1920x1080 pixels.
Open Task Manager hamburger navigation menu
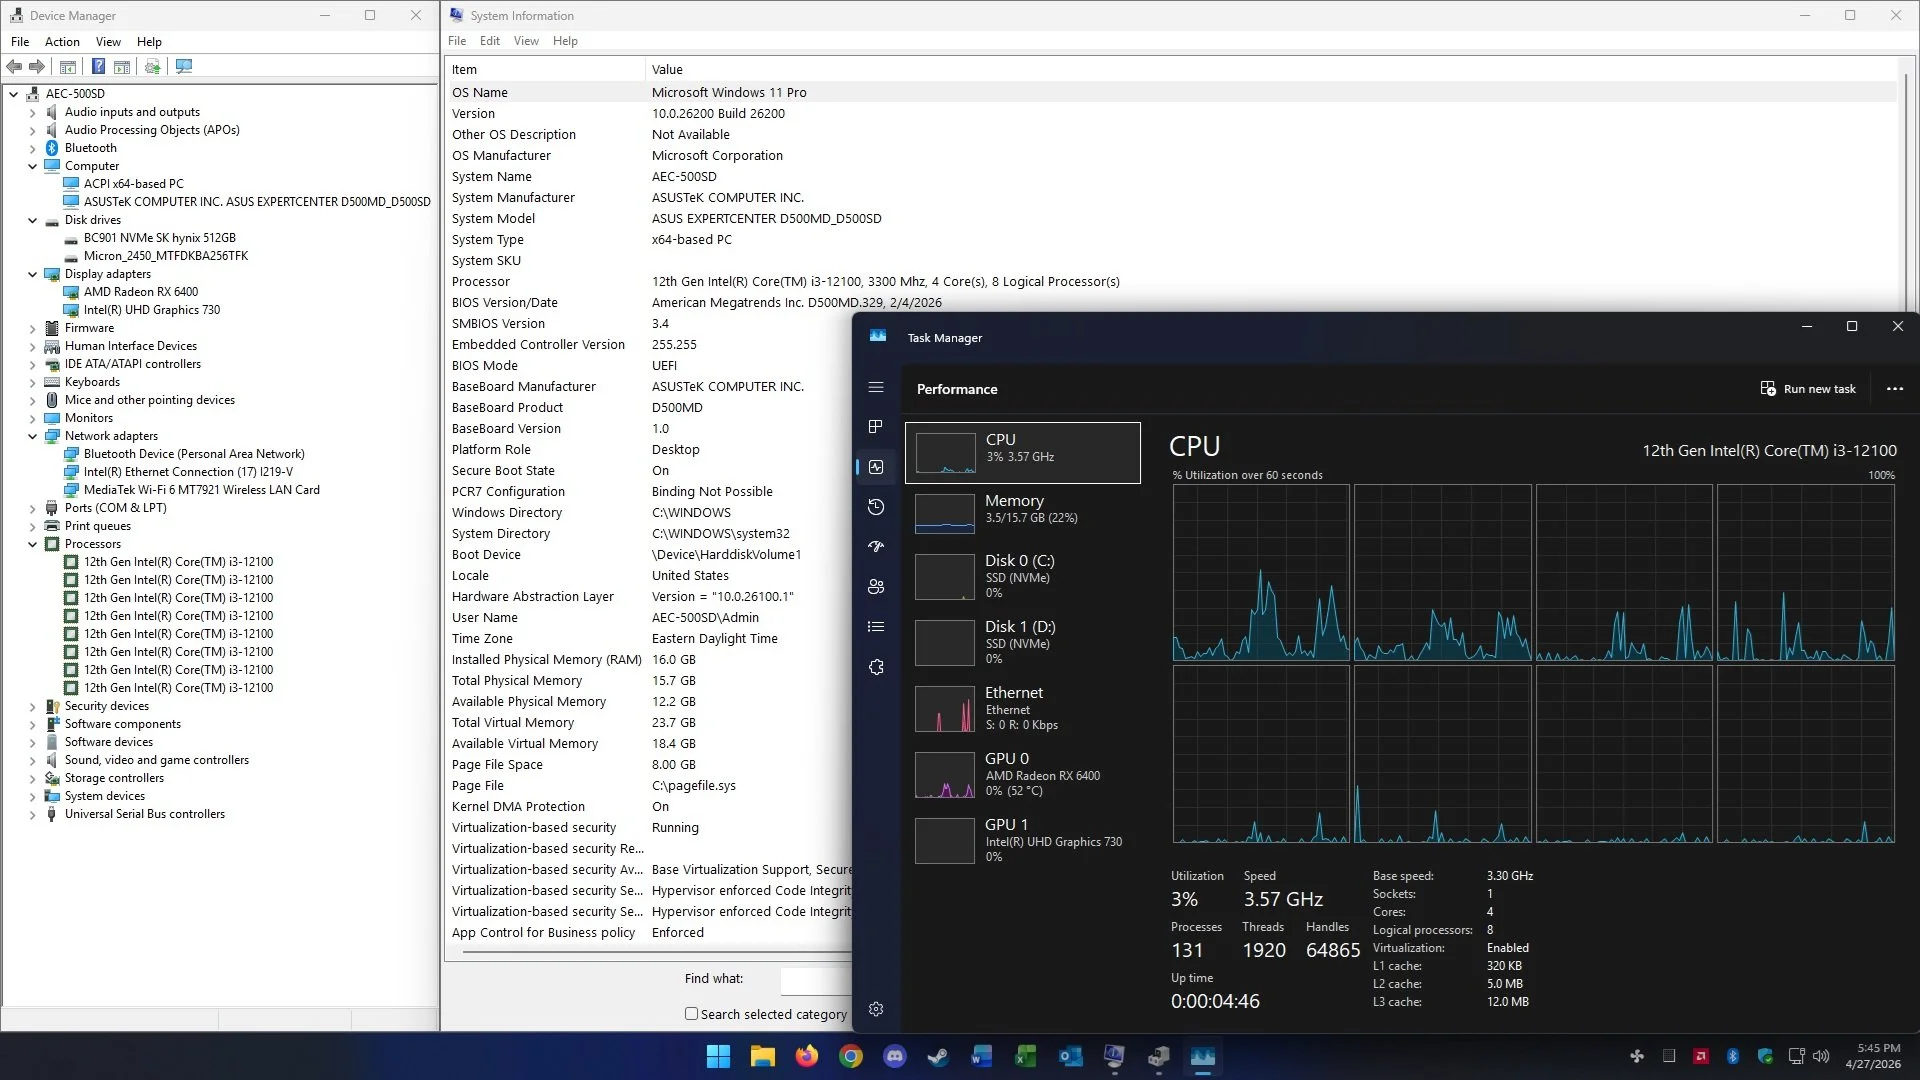tap(876, 387)
